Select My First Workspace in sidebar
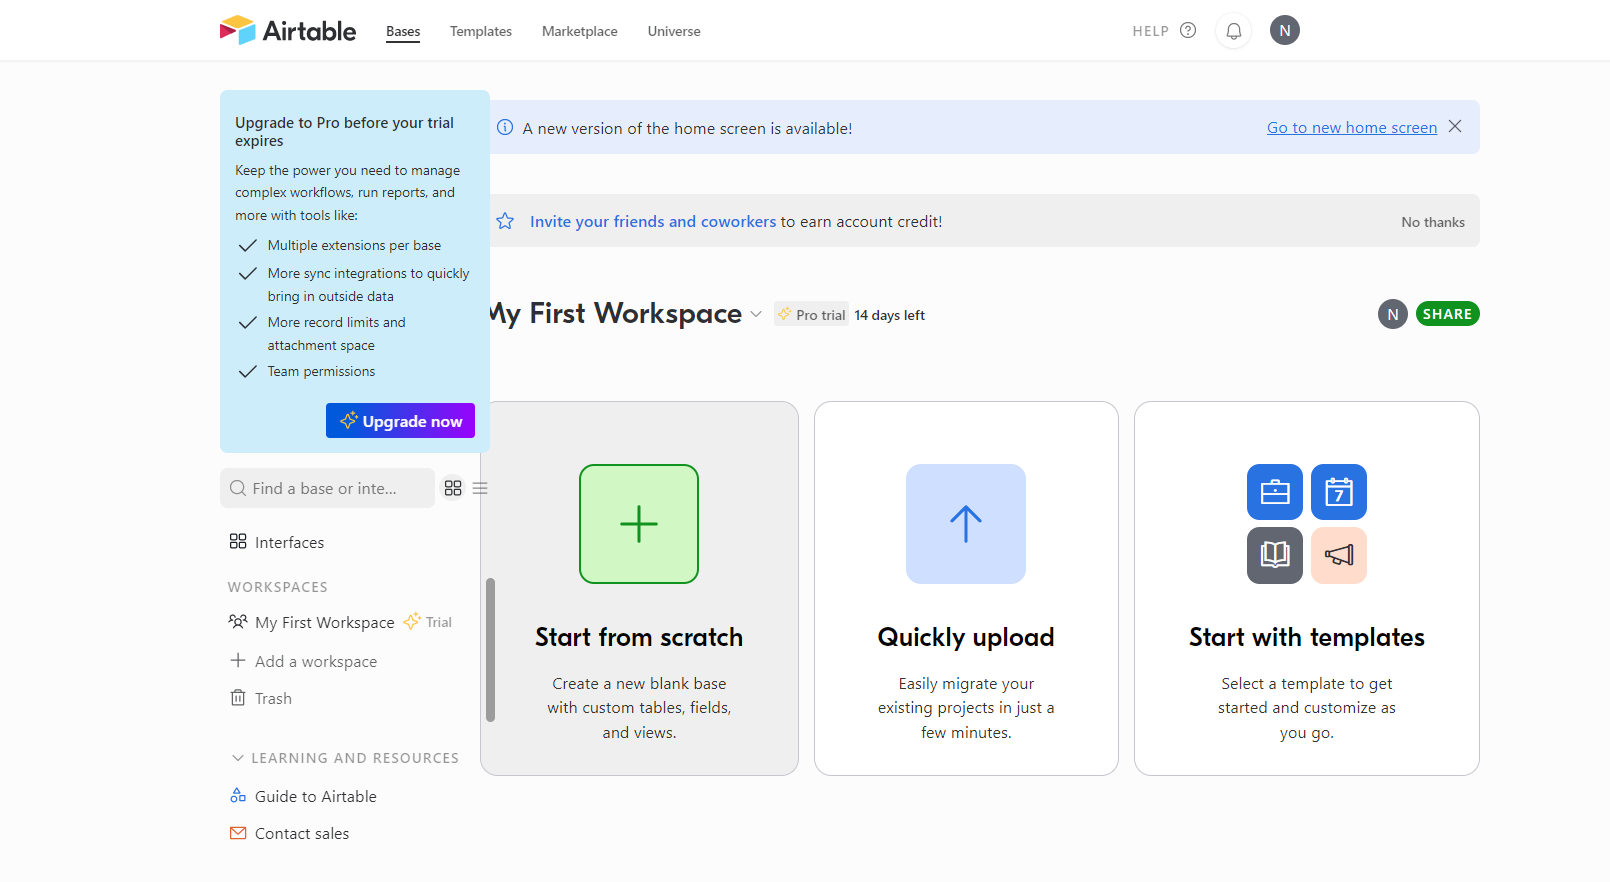The width and height of the screenshot is (1610, 882). click(x=325, y=622)
